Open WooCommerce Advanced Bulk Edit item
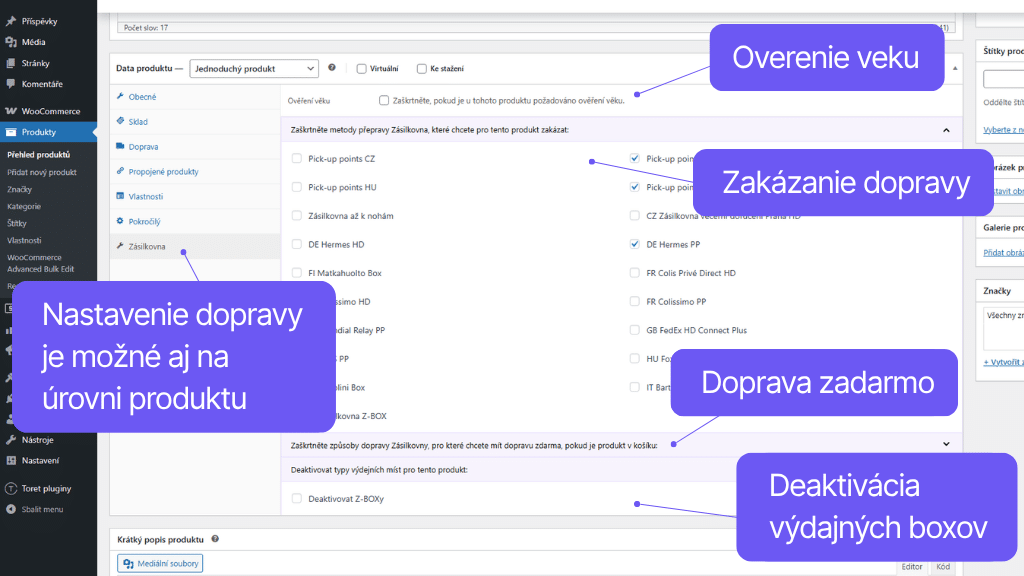 point(40,263)
